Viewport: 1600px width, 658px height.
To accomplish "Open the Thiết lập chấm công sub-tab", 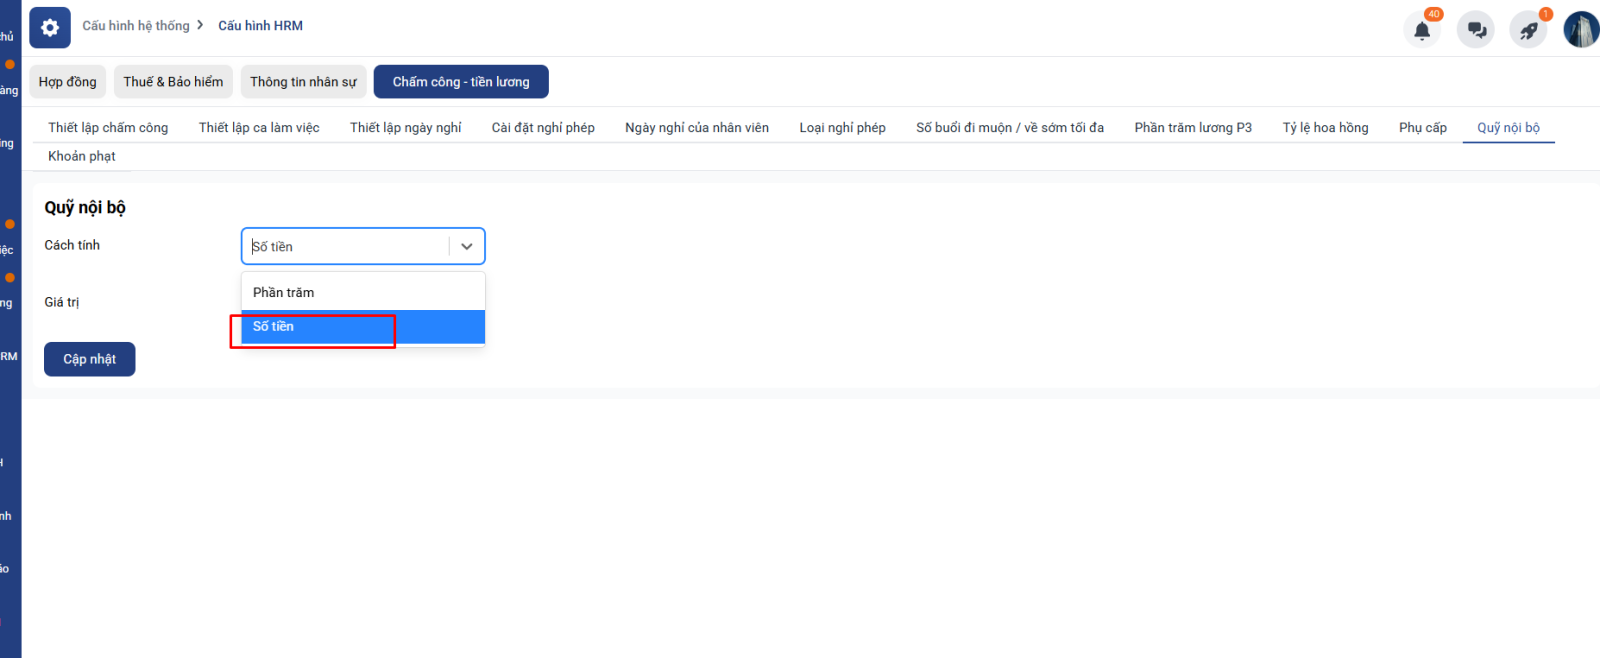I will (x=108, y=128).
